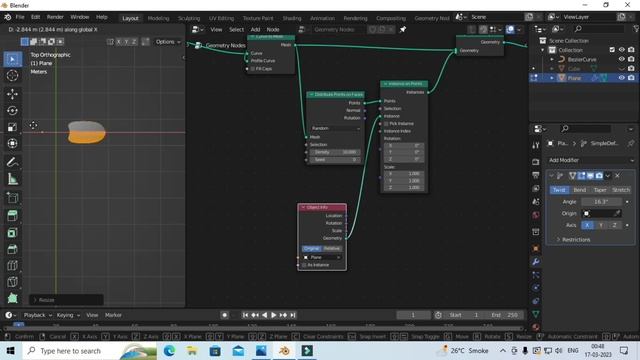Select the Poly Build tool
The height and width of the screenshot is (360, 640).
click(x=13, y=298)
